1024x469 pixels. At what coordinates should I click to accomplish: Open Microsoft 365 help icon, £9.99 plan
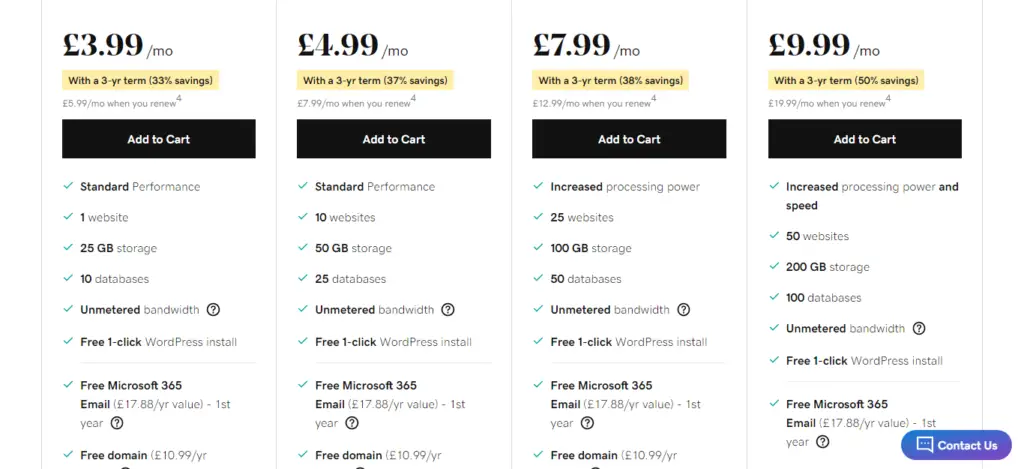[x=823, y=442]
